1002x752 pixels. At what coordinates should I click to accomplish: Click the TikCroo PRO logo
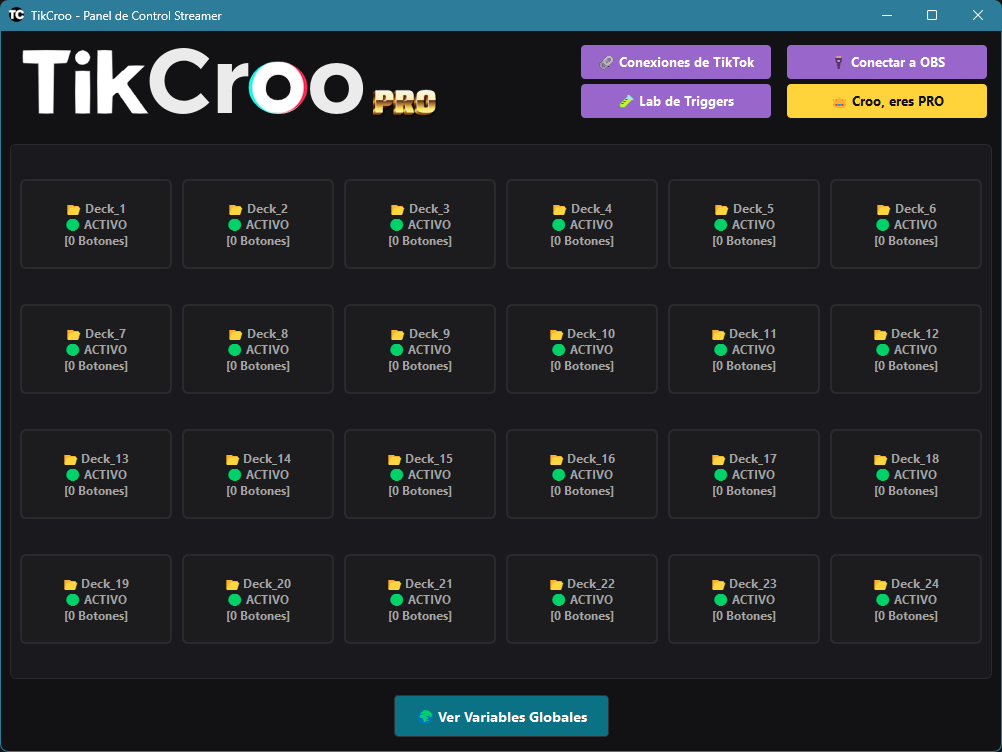[x=229, y=82]
